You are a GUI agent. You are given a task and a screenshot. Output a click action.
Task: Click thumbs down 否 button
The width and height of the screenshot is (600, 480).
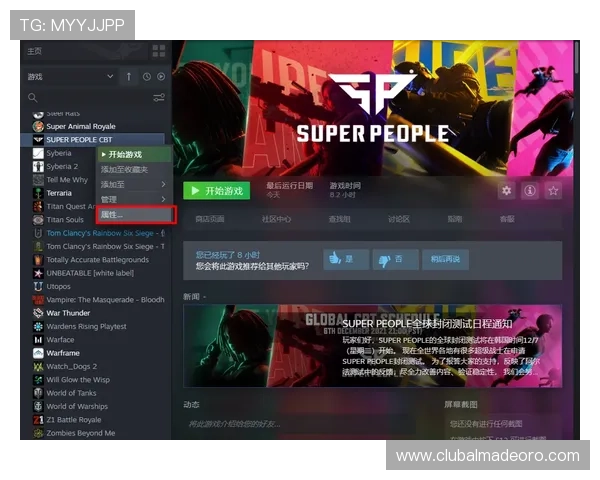(396, 259)
